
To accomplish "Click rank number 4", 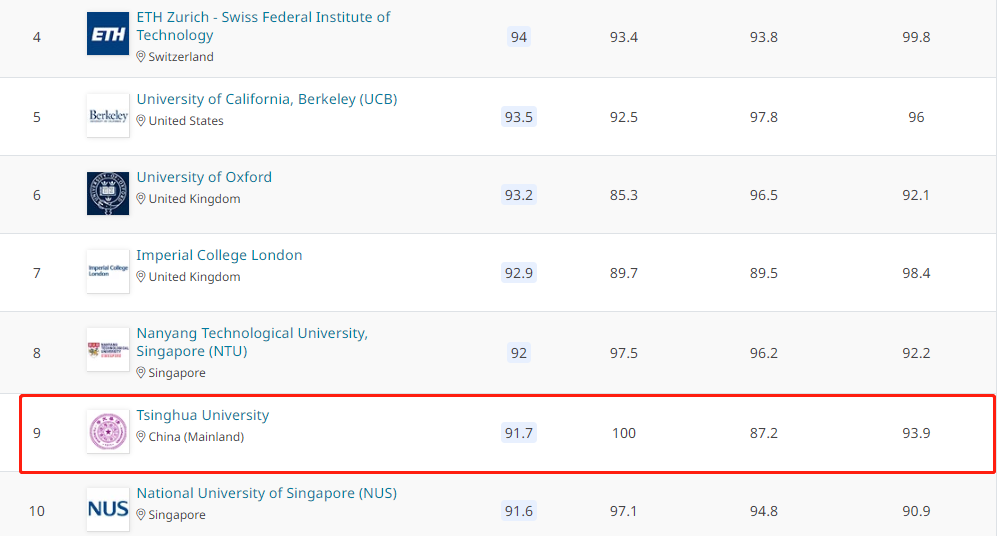I will point(37,38).
